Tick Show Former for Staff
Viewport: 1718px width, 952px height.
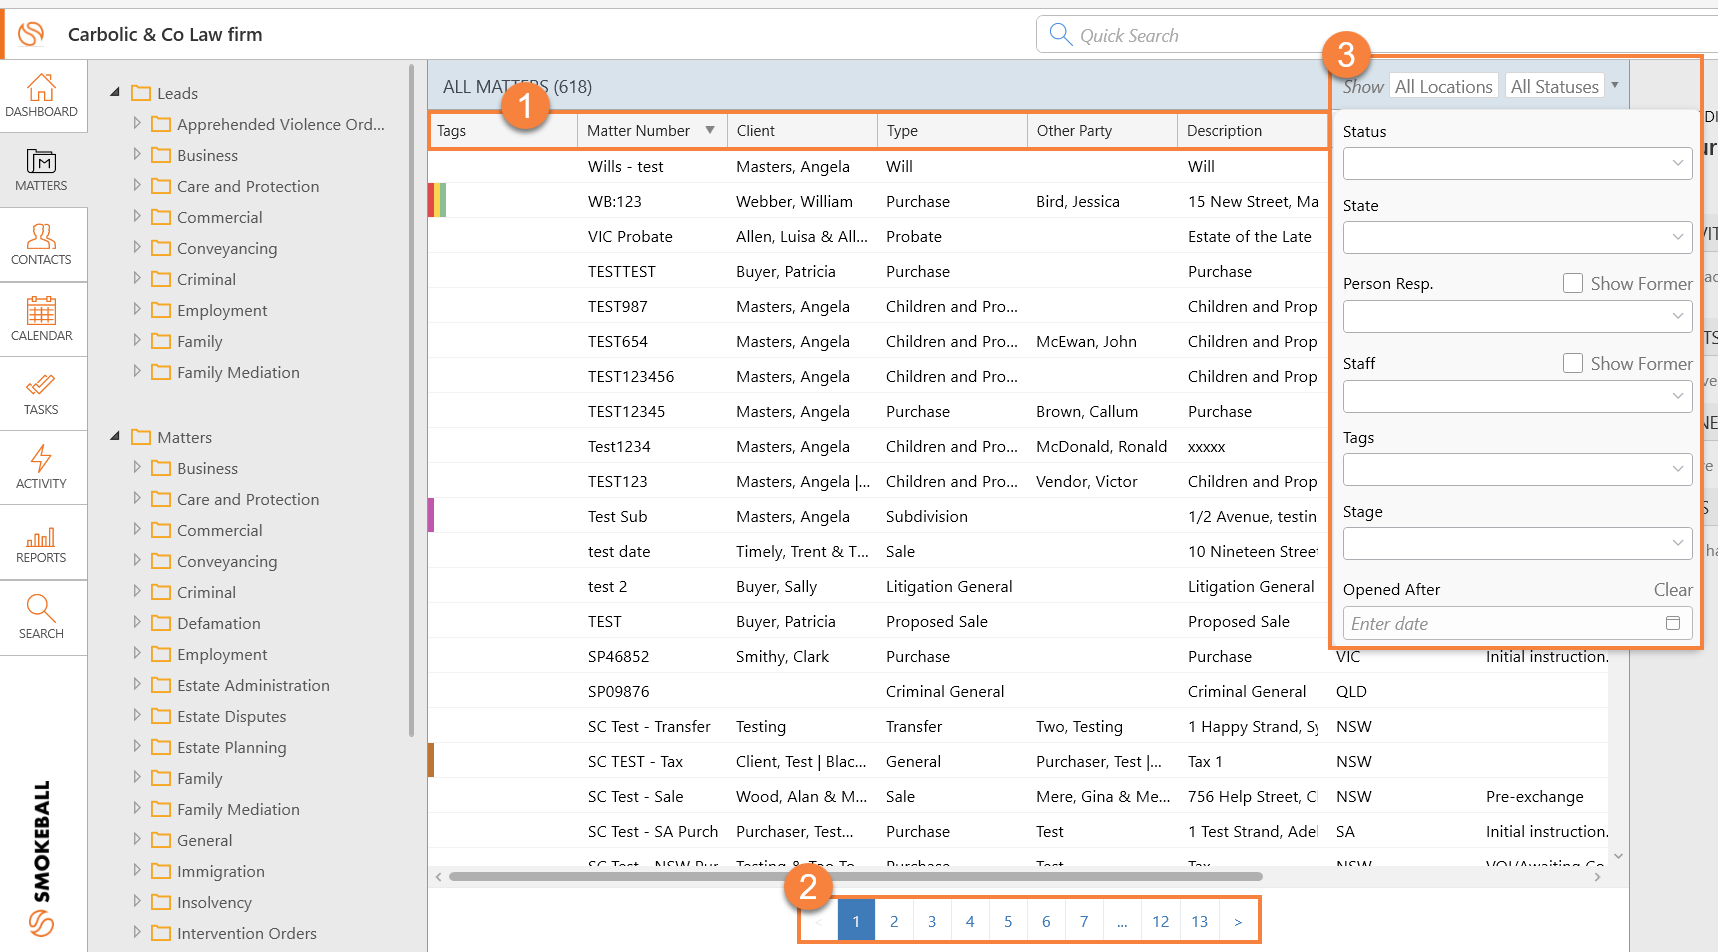pyautogui.click(x=1573, y=363)
